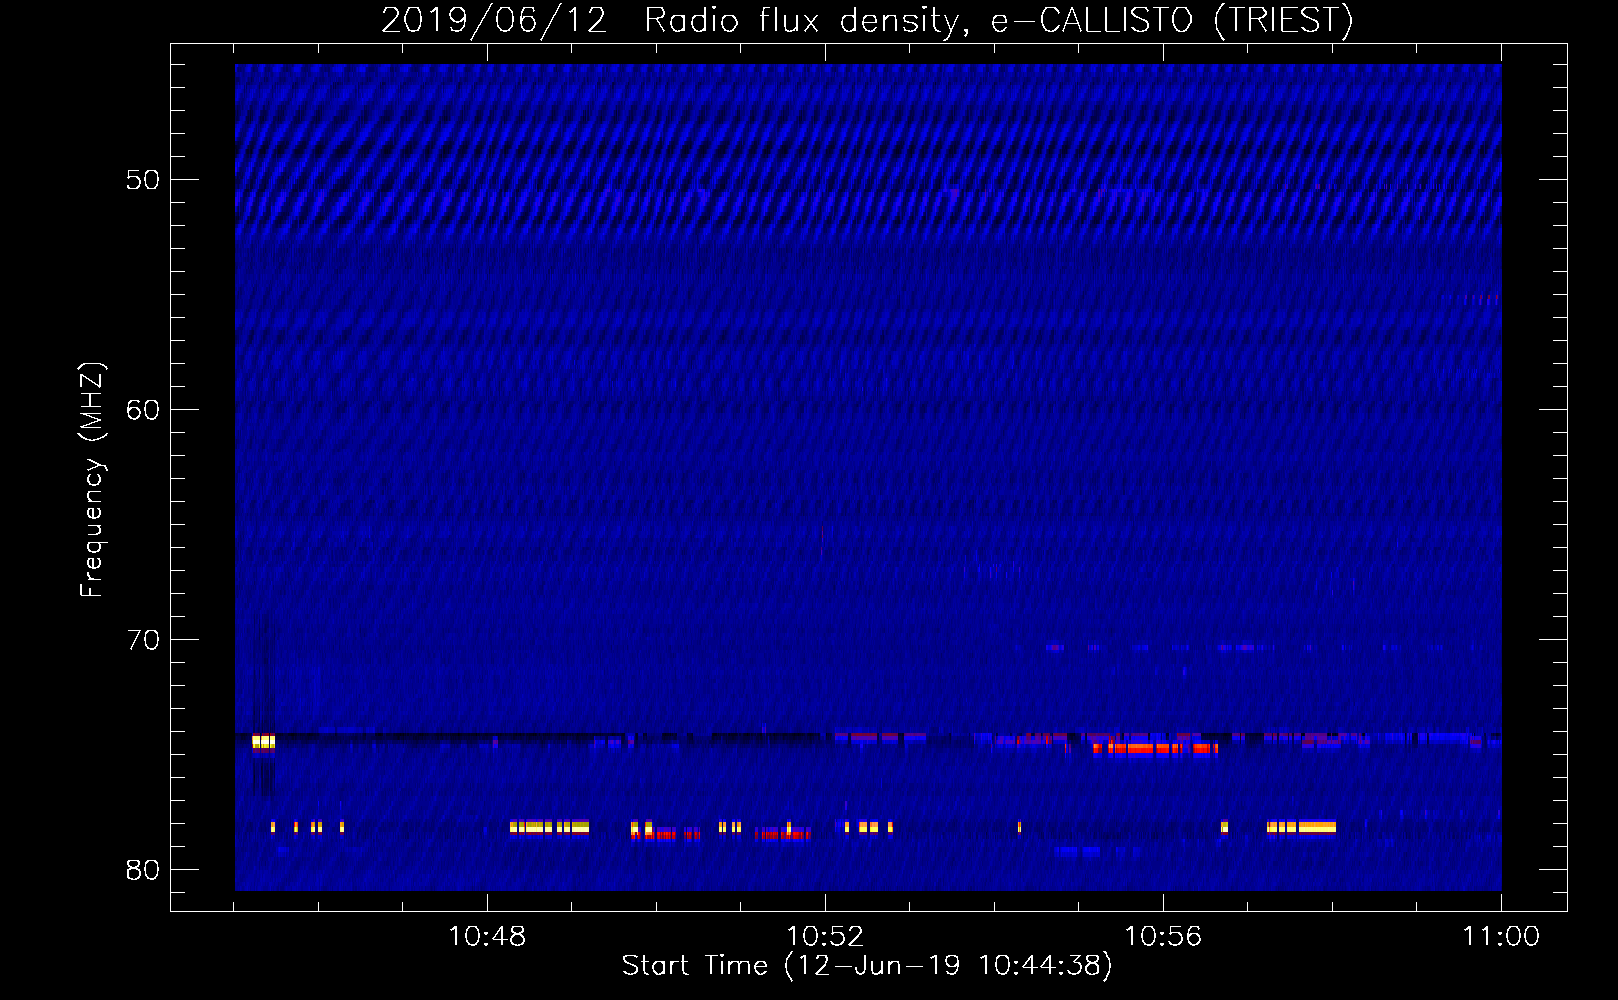Viewport: 1618px width, 1000px height.
Task: Click the '80' frequency tick label
Action: tap(143, 870)
